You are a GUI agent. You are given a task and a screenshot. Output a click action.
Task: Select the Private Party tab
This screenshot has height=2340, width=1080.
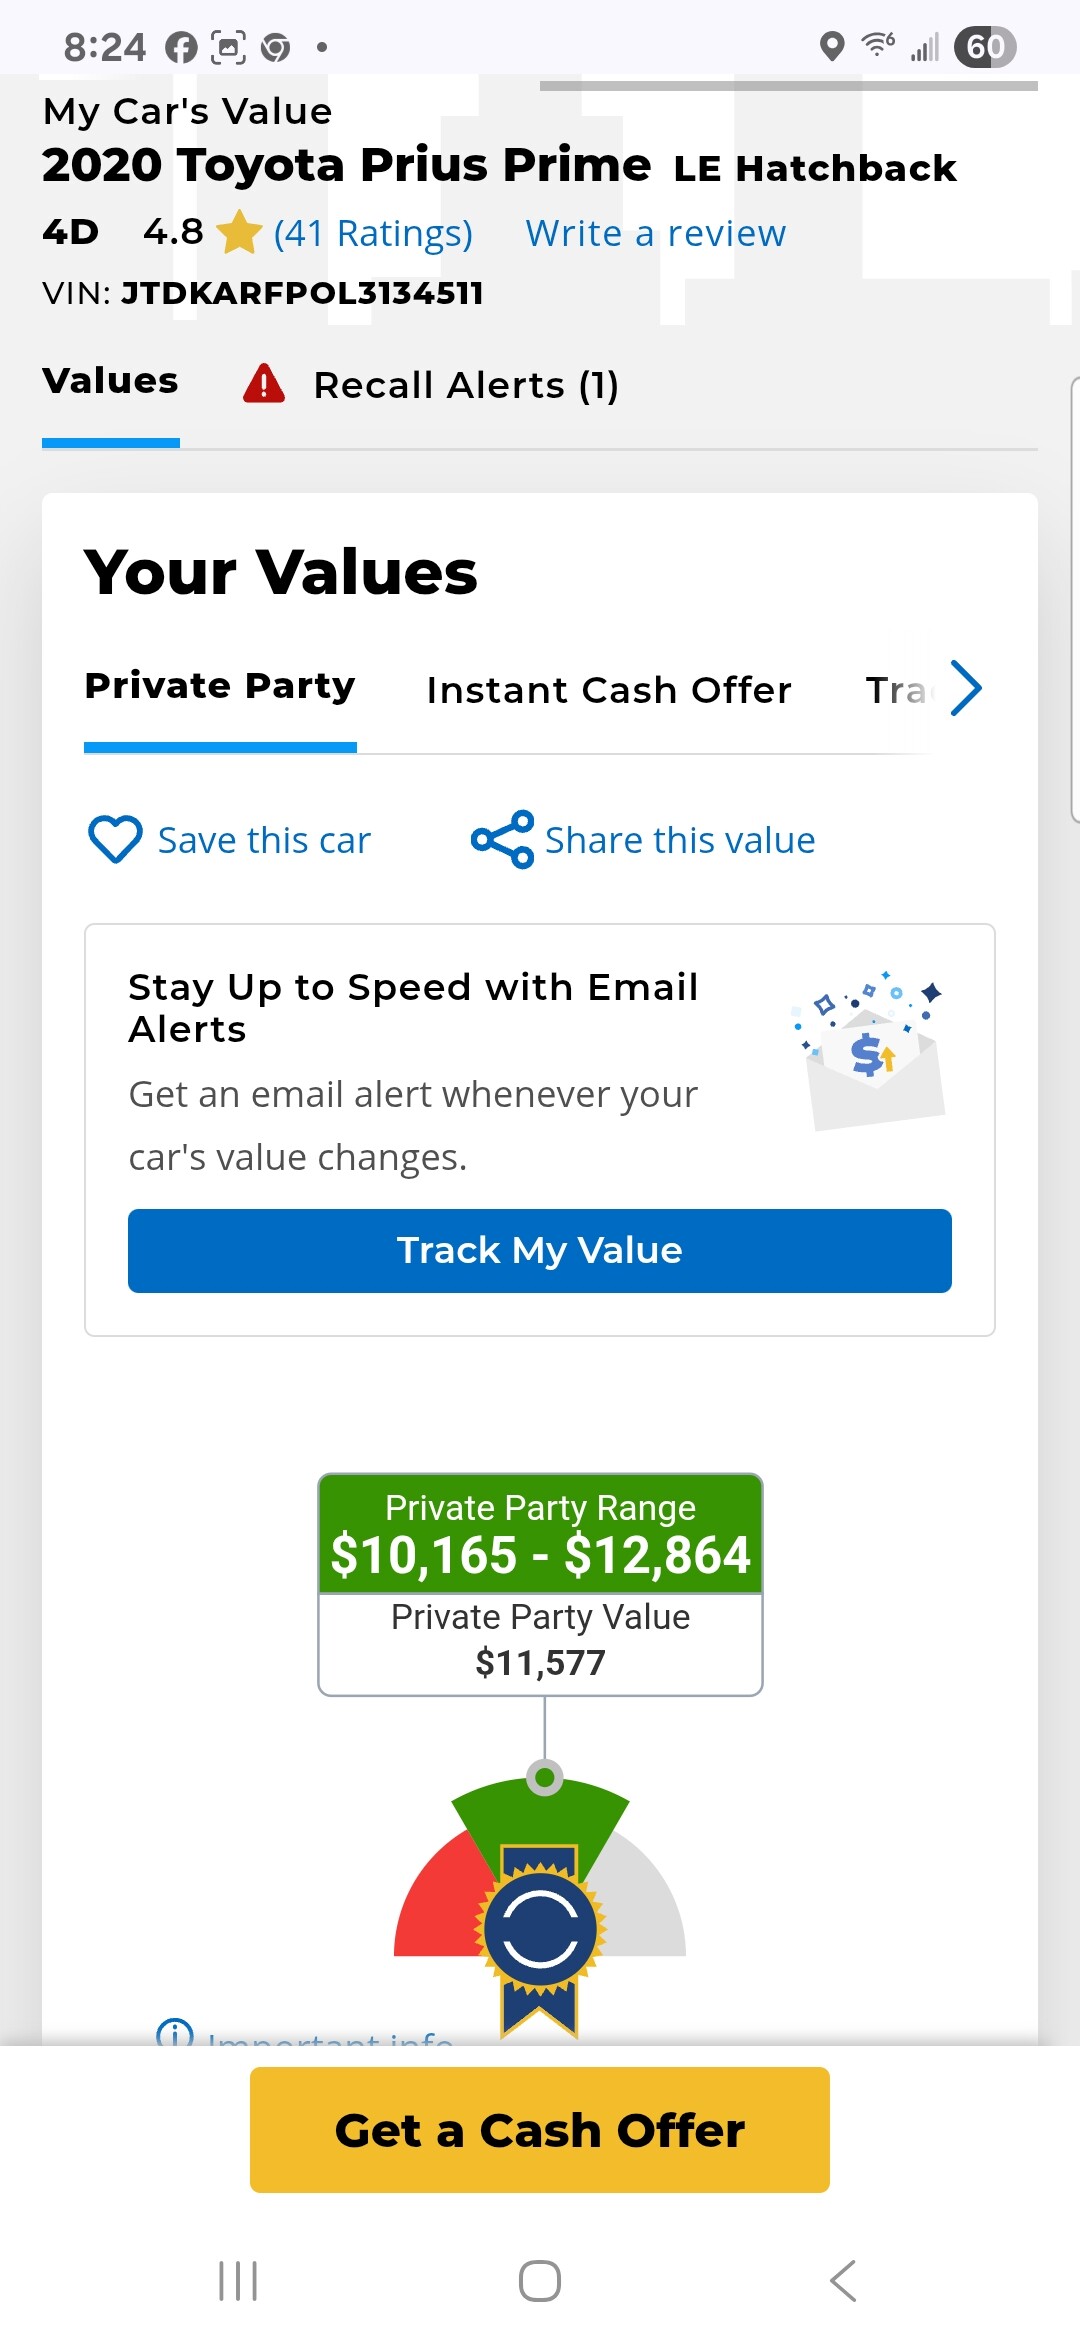tap(220, 686)
